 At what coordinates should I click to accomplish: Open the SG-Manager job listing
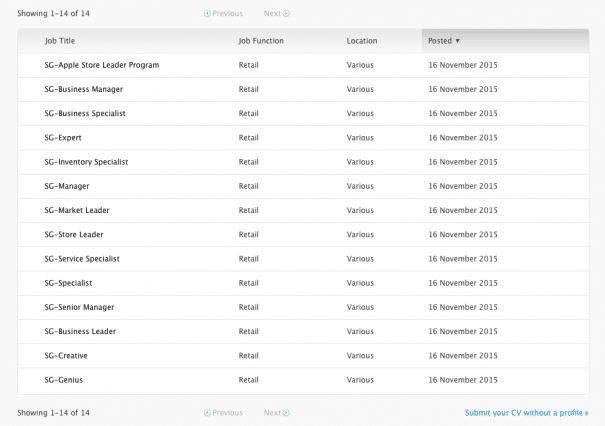pyautogui.click(x=67, y=186)
